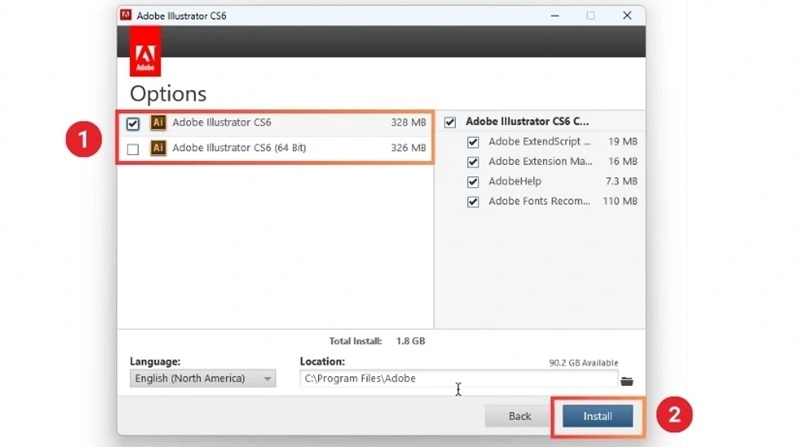This screenshot has height=447, width=800.
Task: Click the Adobe logo in the header
Action: click(145, 57)
